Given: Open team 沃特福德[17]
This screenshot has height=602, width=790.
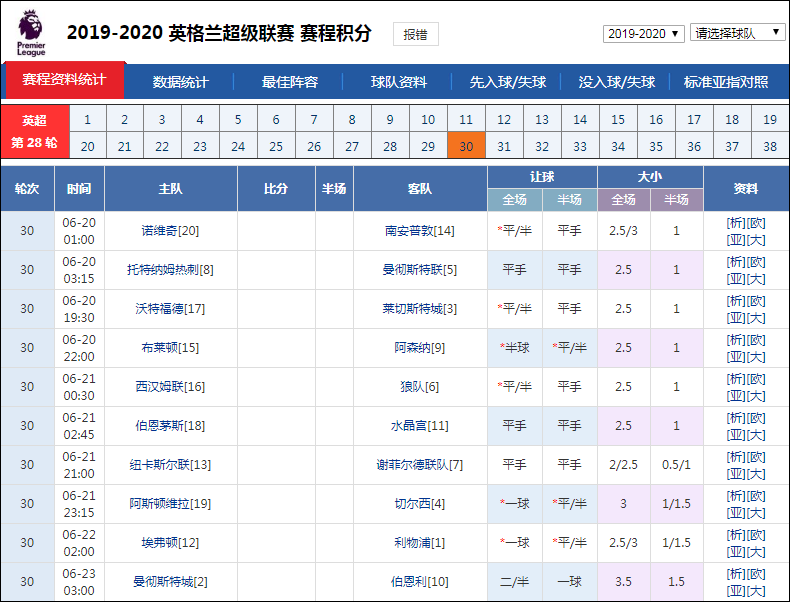Looking at the screenshot, I should (170, 308).
